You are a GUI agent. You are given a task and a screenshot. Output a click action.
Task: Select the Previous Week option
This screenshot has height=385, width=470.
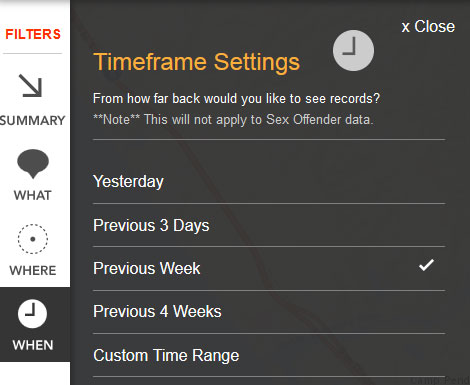[x=269, y=269]
